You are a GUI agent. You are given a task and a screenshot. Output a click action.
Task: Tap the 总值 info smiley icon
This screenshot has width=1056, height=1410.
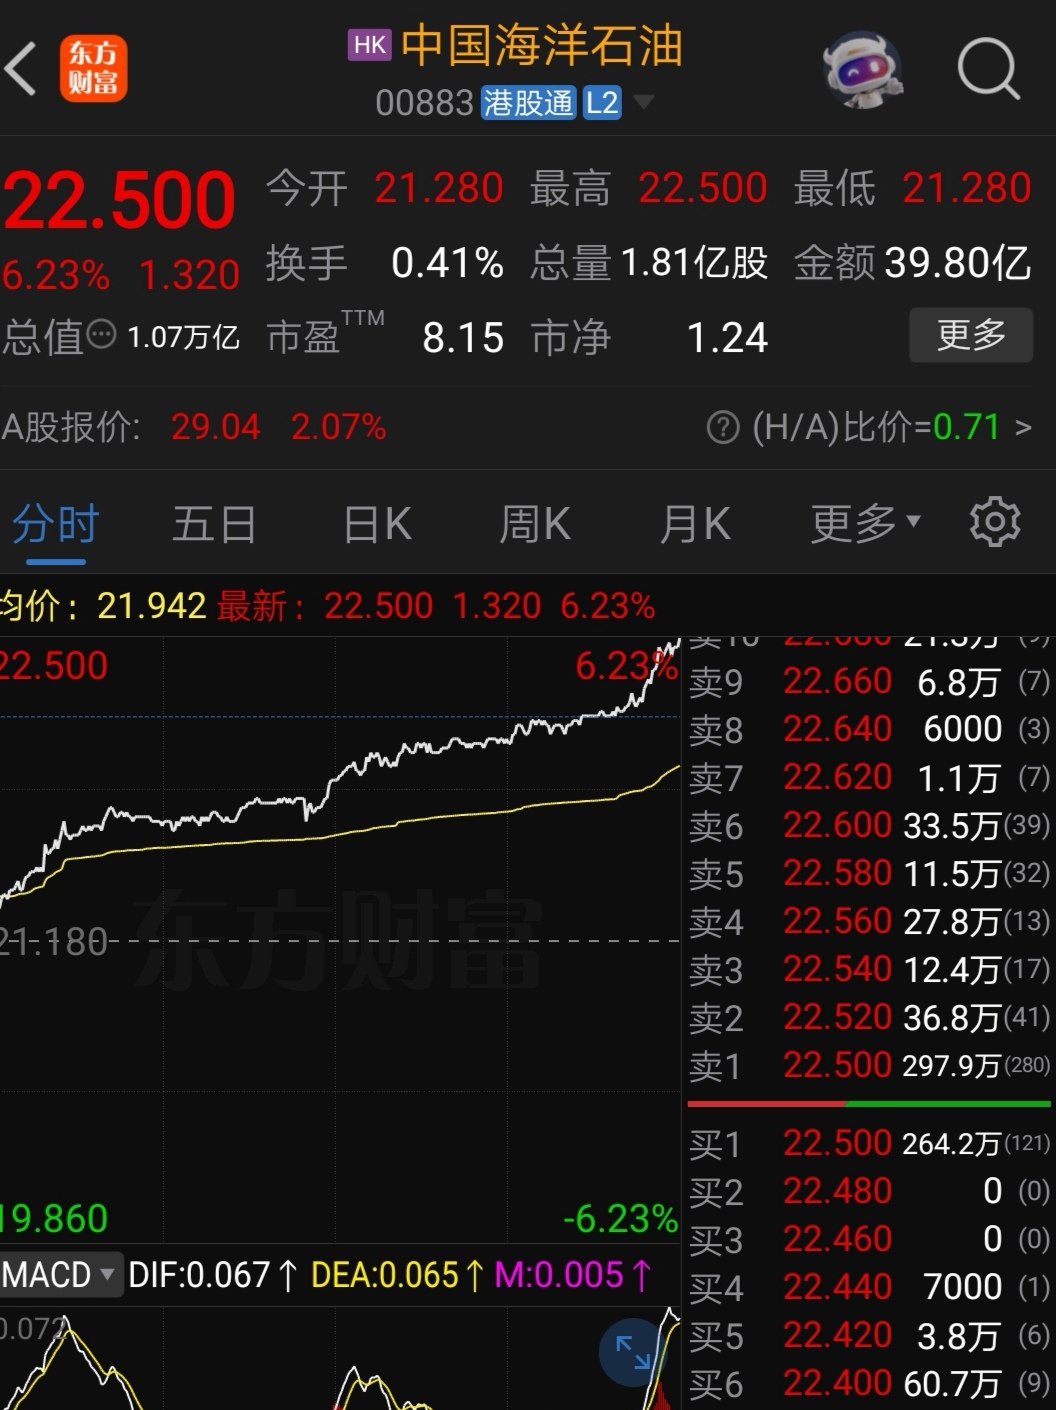click(x=102, y=334)
